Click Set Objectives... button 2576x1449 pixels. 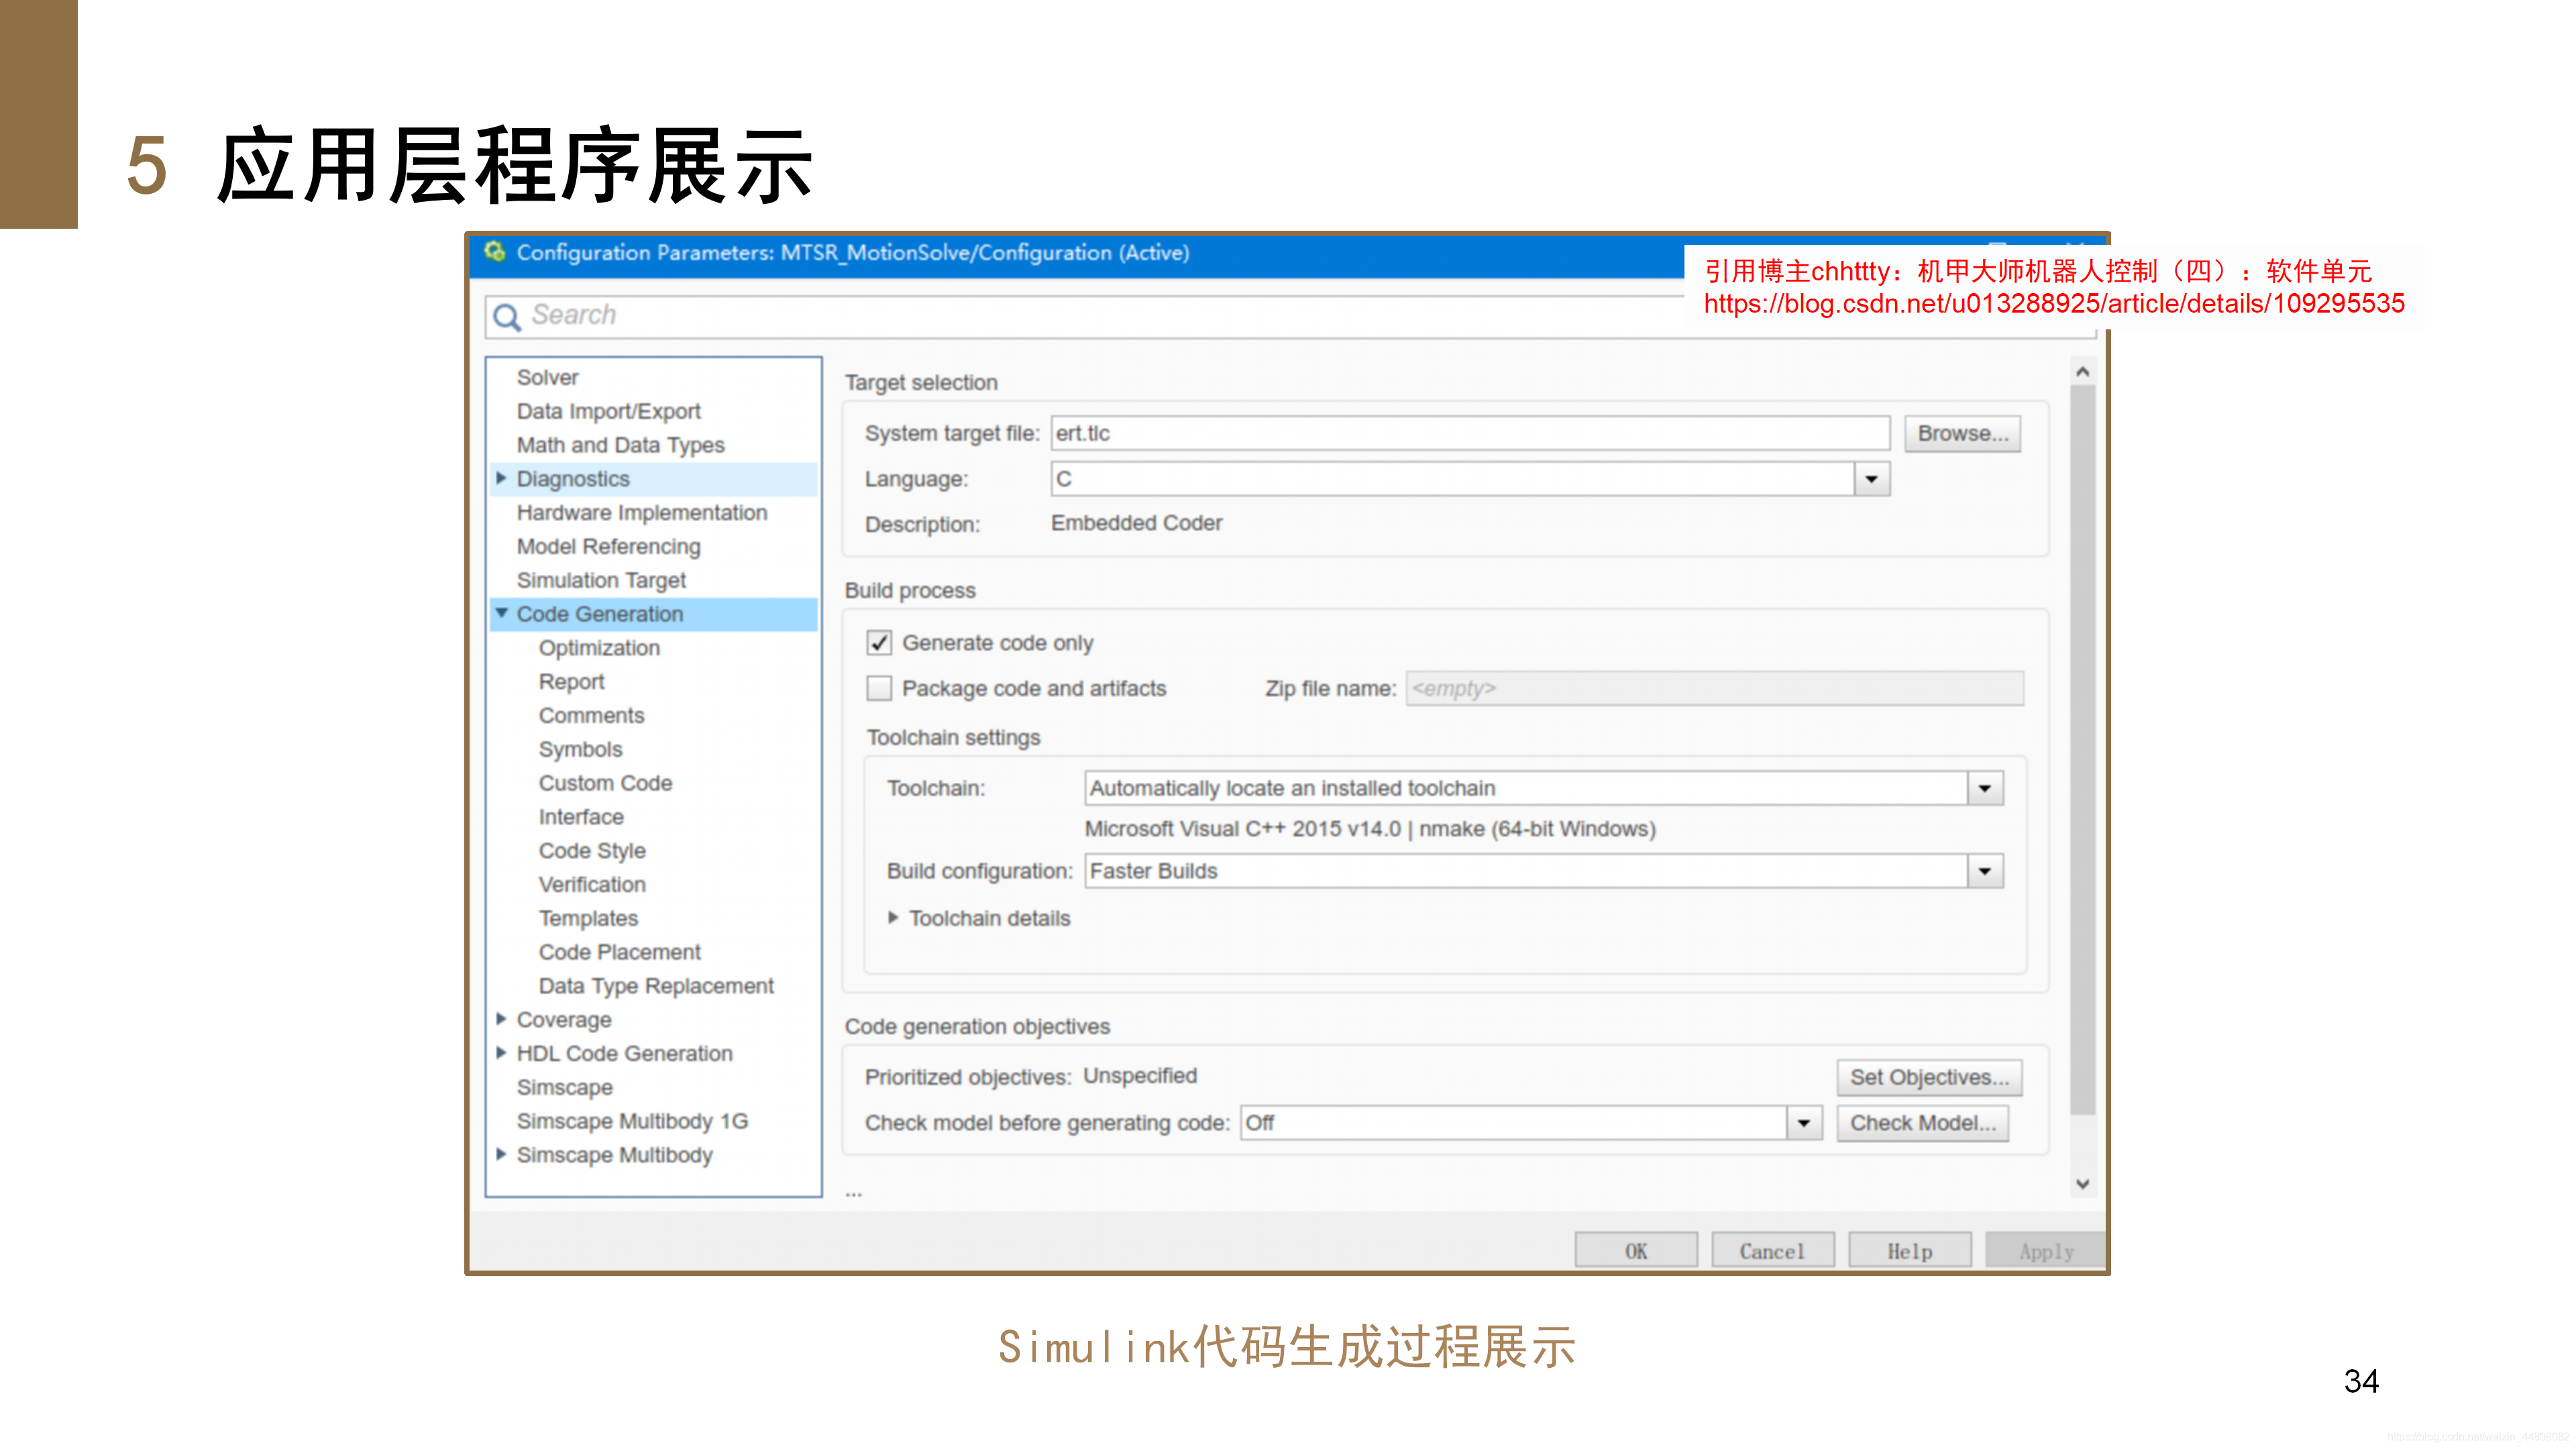coord(1929,1077)
